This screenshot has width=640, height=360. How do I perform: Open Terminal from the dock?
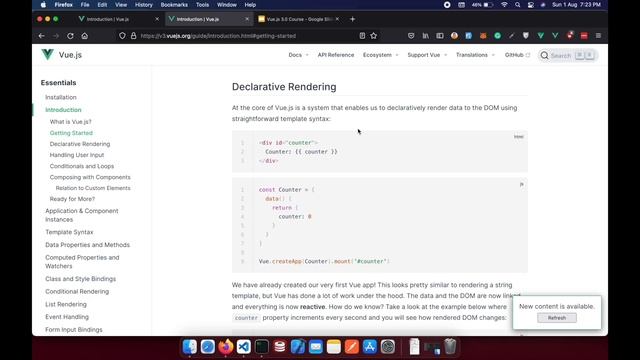tap(262, 347)
